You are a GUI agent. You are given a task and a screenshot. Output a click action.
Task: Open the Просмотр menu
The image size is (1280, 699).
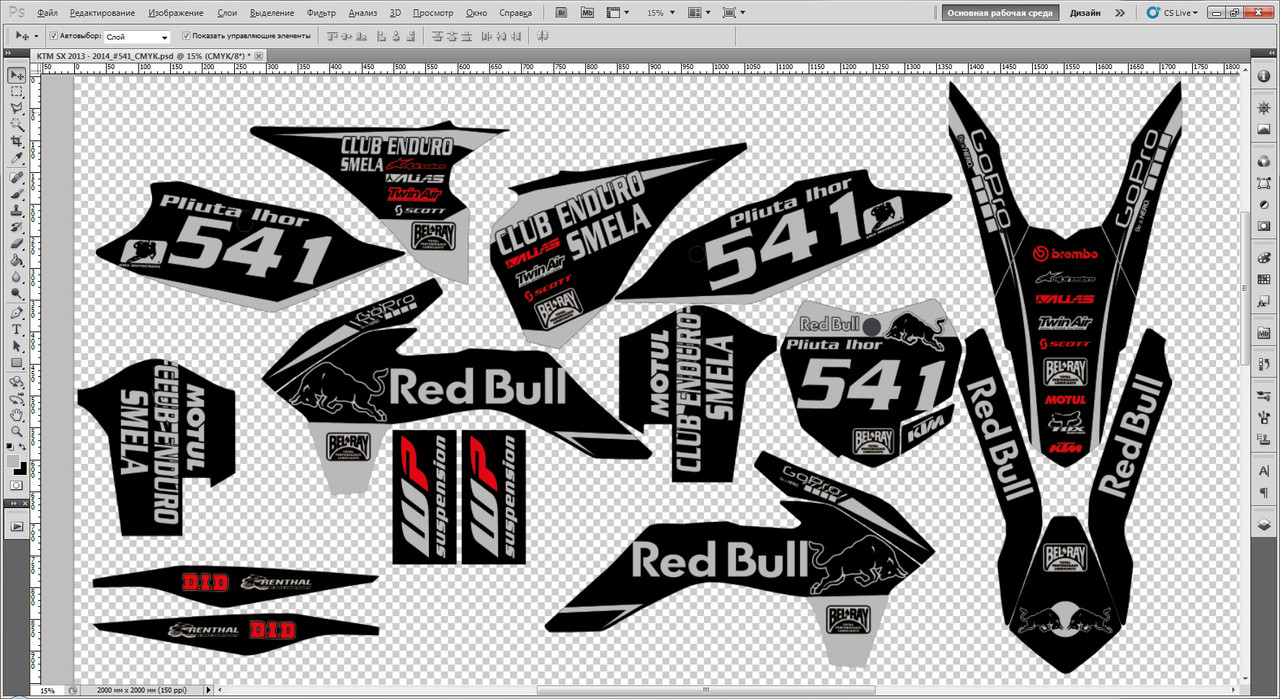coord(433,13)
